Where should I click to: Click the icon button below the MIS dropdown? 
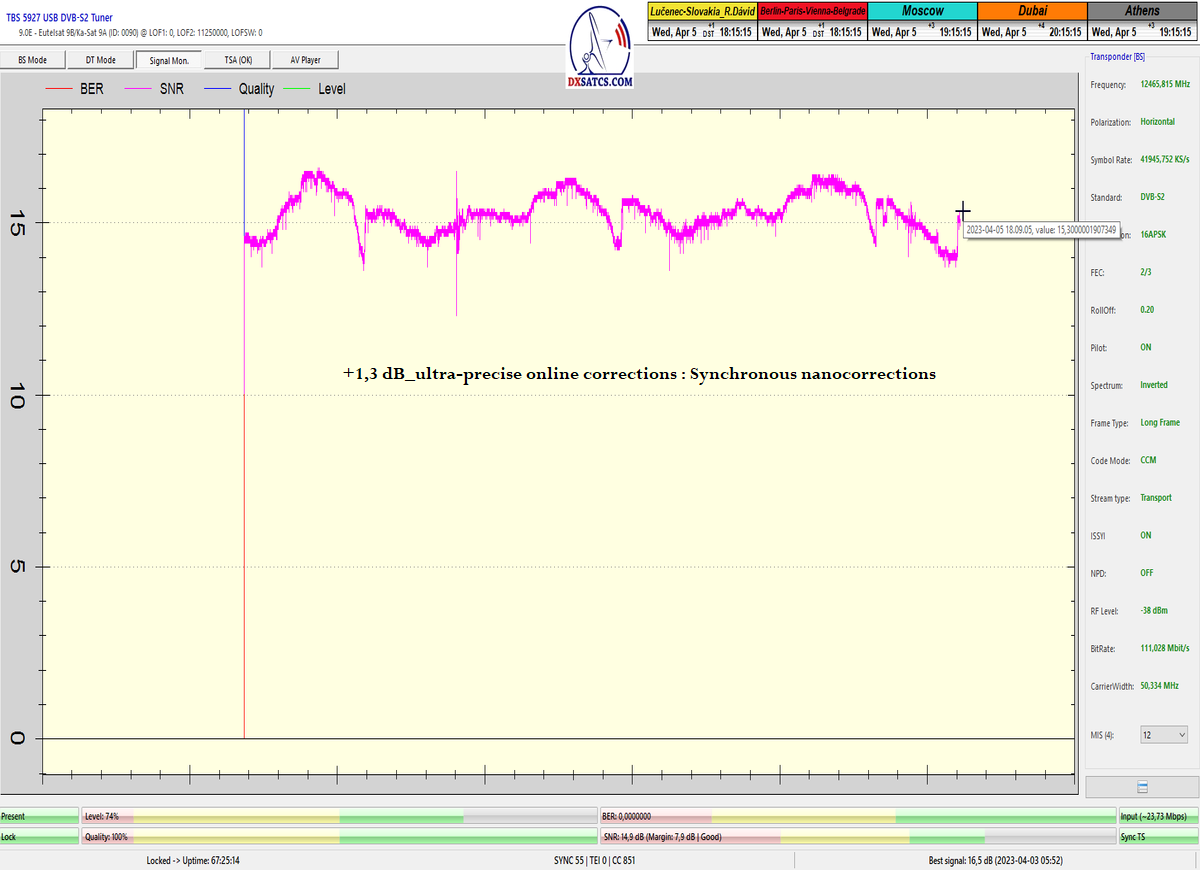coord(1142,787)
